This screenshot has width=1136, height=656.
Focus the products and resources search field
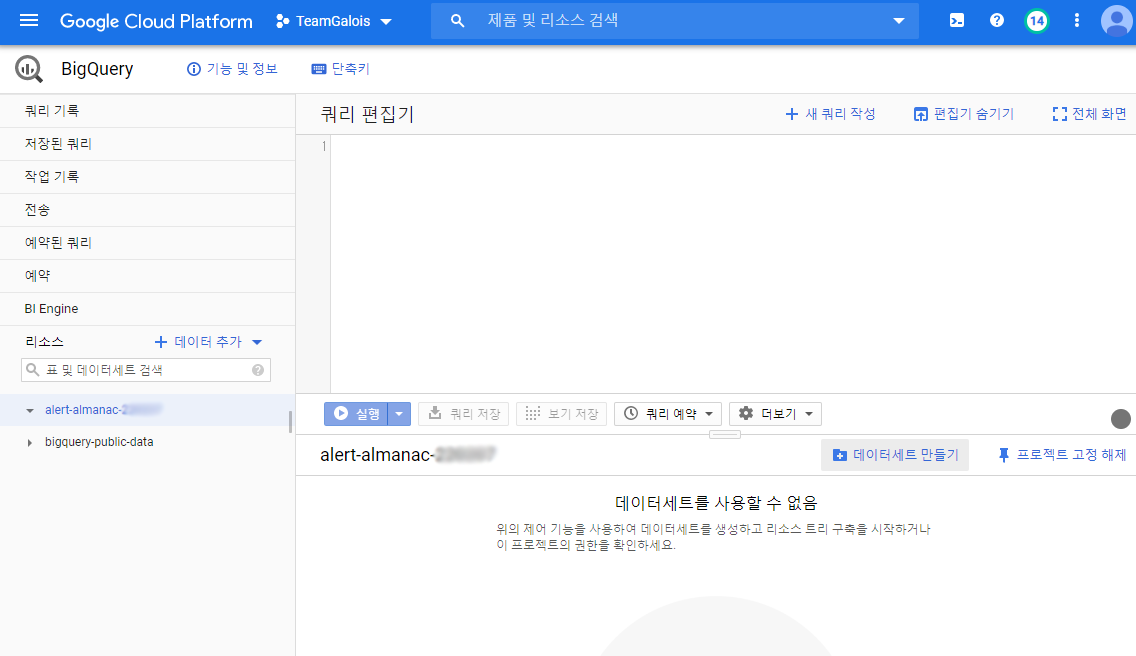pos(674,20)
